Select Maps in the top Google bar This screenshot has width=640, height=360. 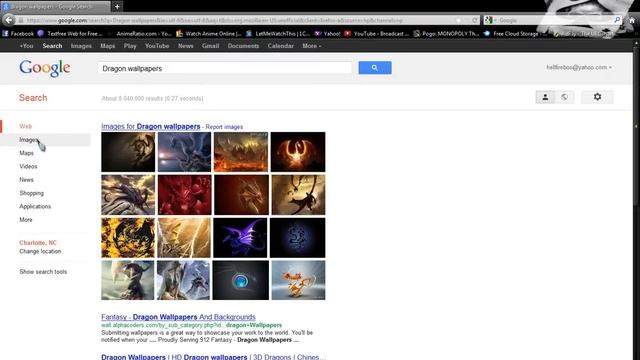[x=108, y=46]
